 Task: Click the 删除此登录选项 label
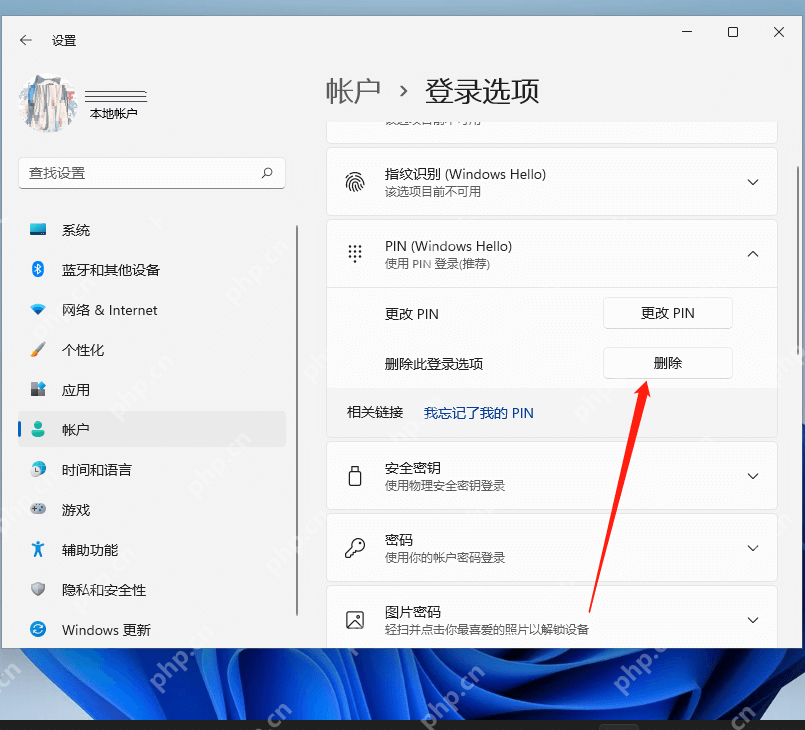point(434,364)
